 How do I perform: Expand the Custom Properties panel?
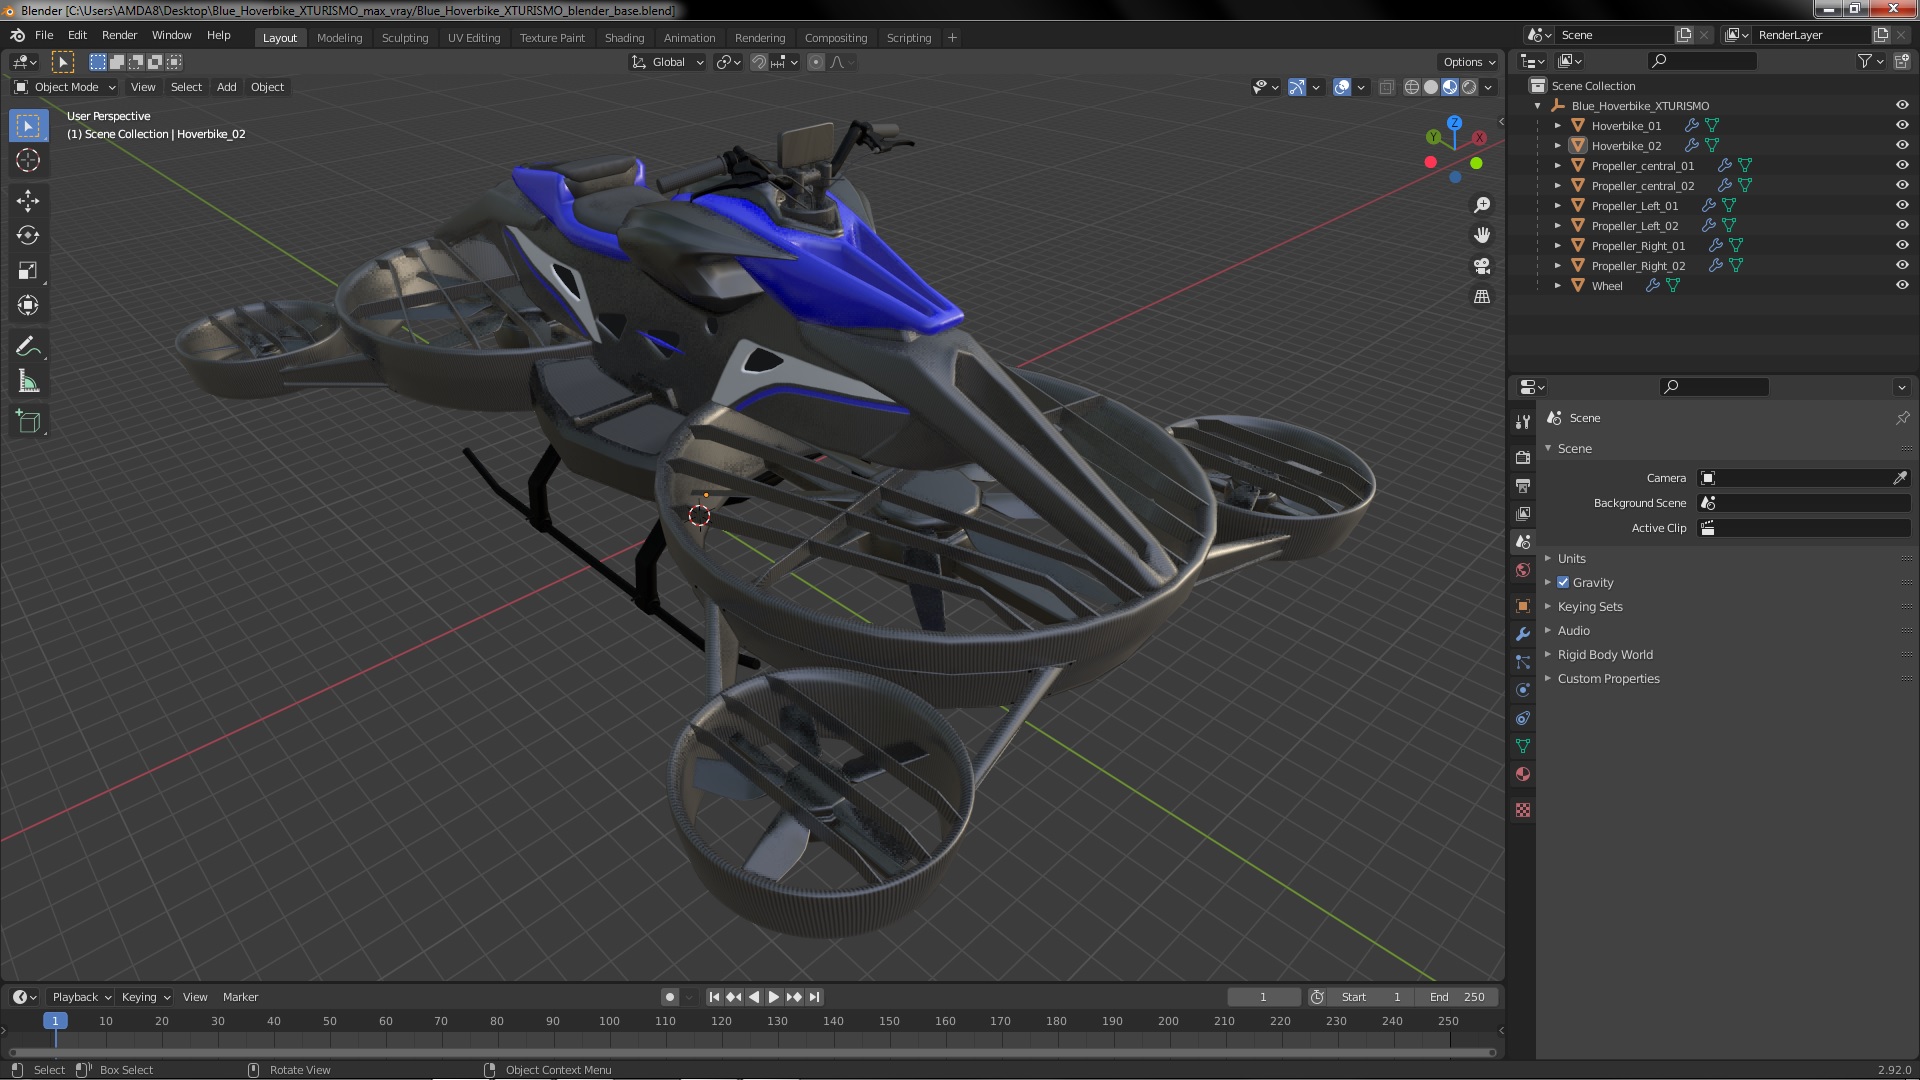[x=1608, y=678]
